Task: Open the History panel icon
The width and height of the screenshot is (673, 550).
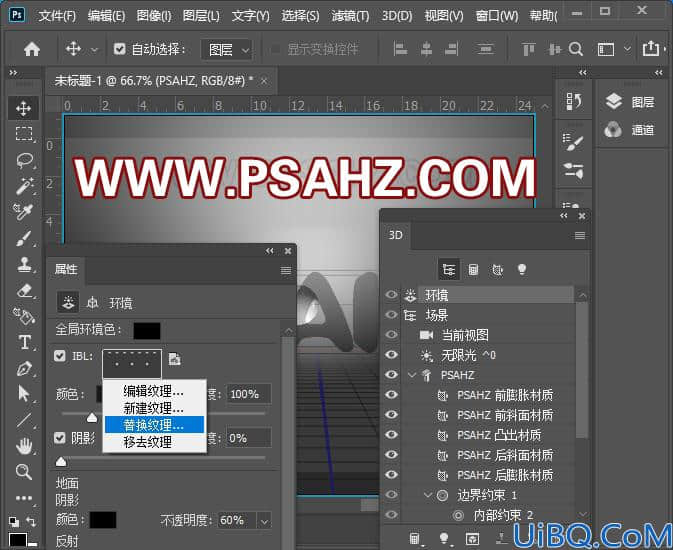Action: (573, 101)
